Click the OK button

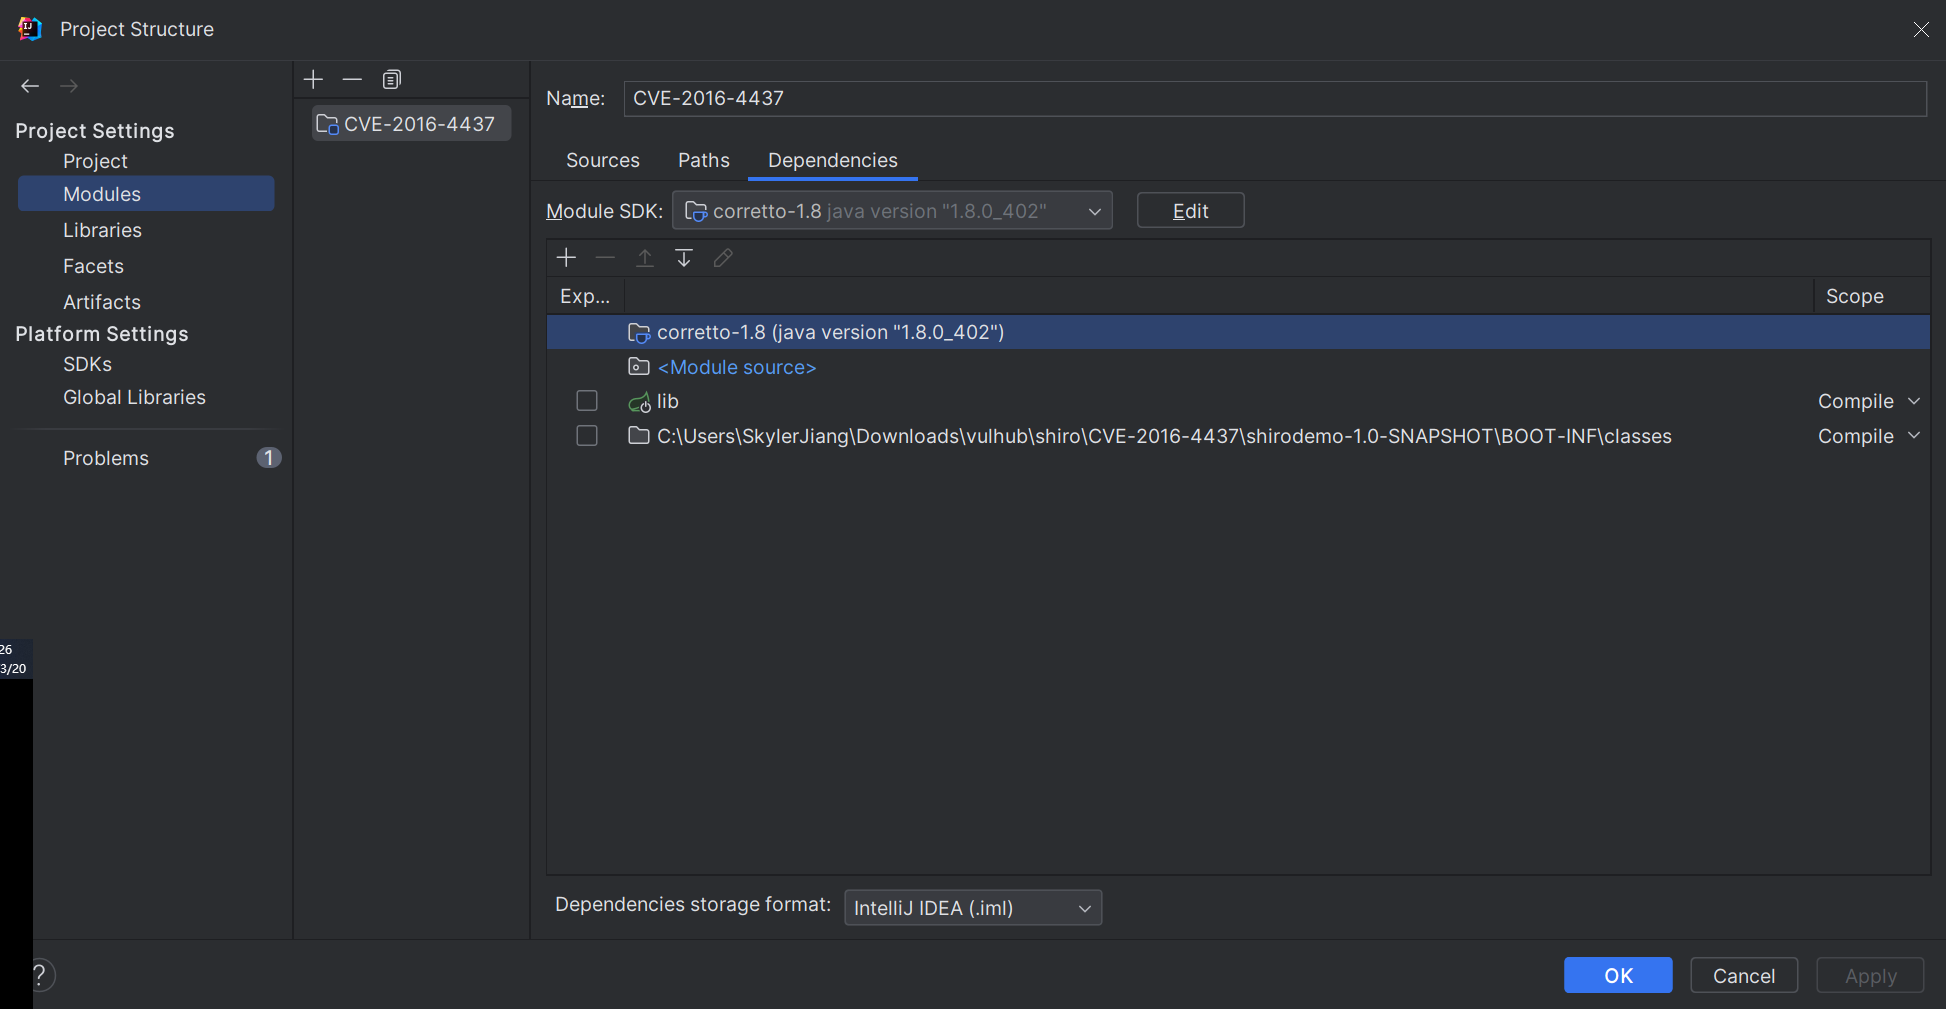point(1618,975)
